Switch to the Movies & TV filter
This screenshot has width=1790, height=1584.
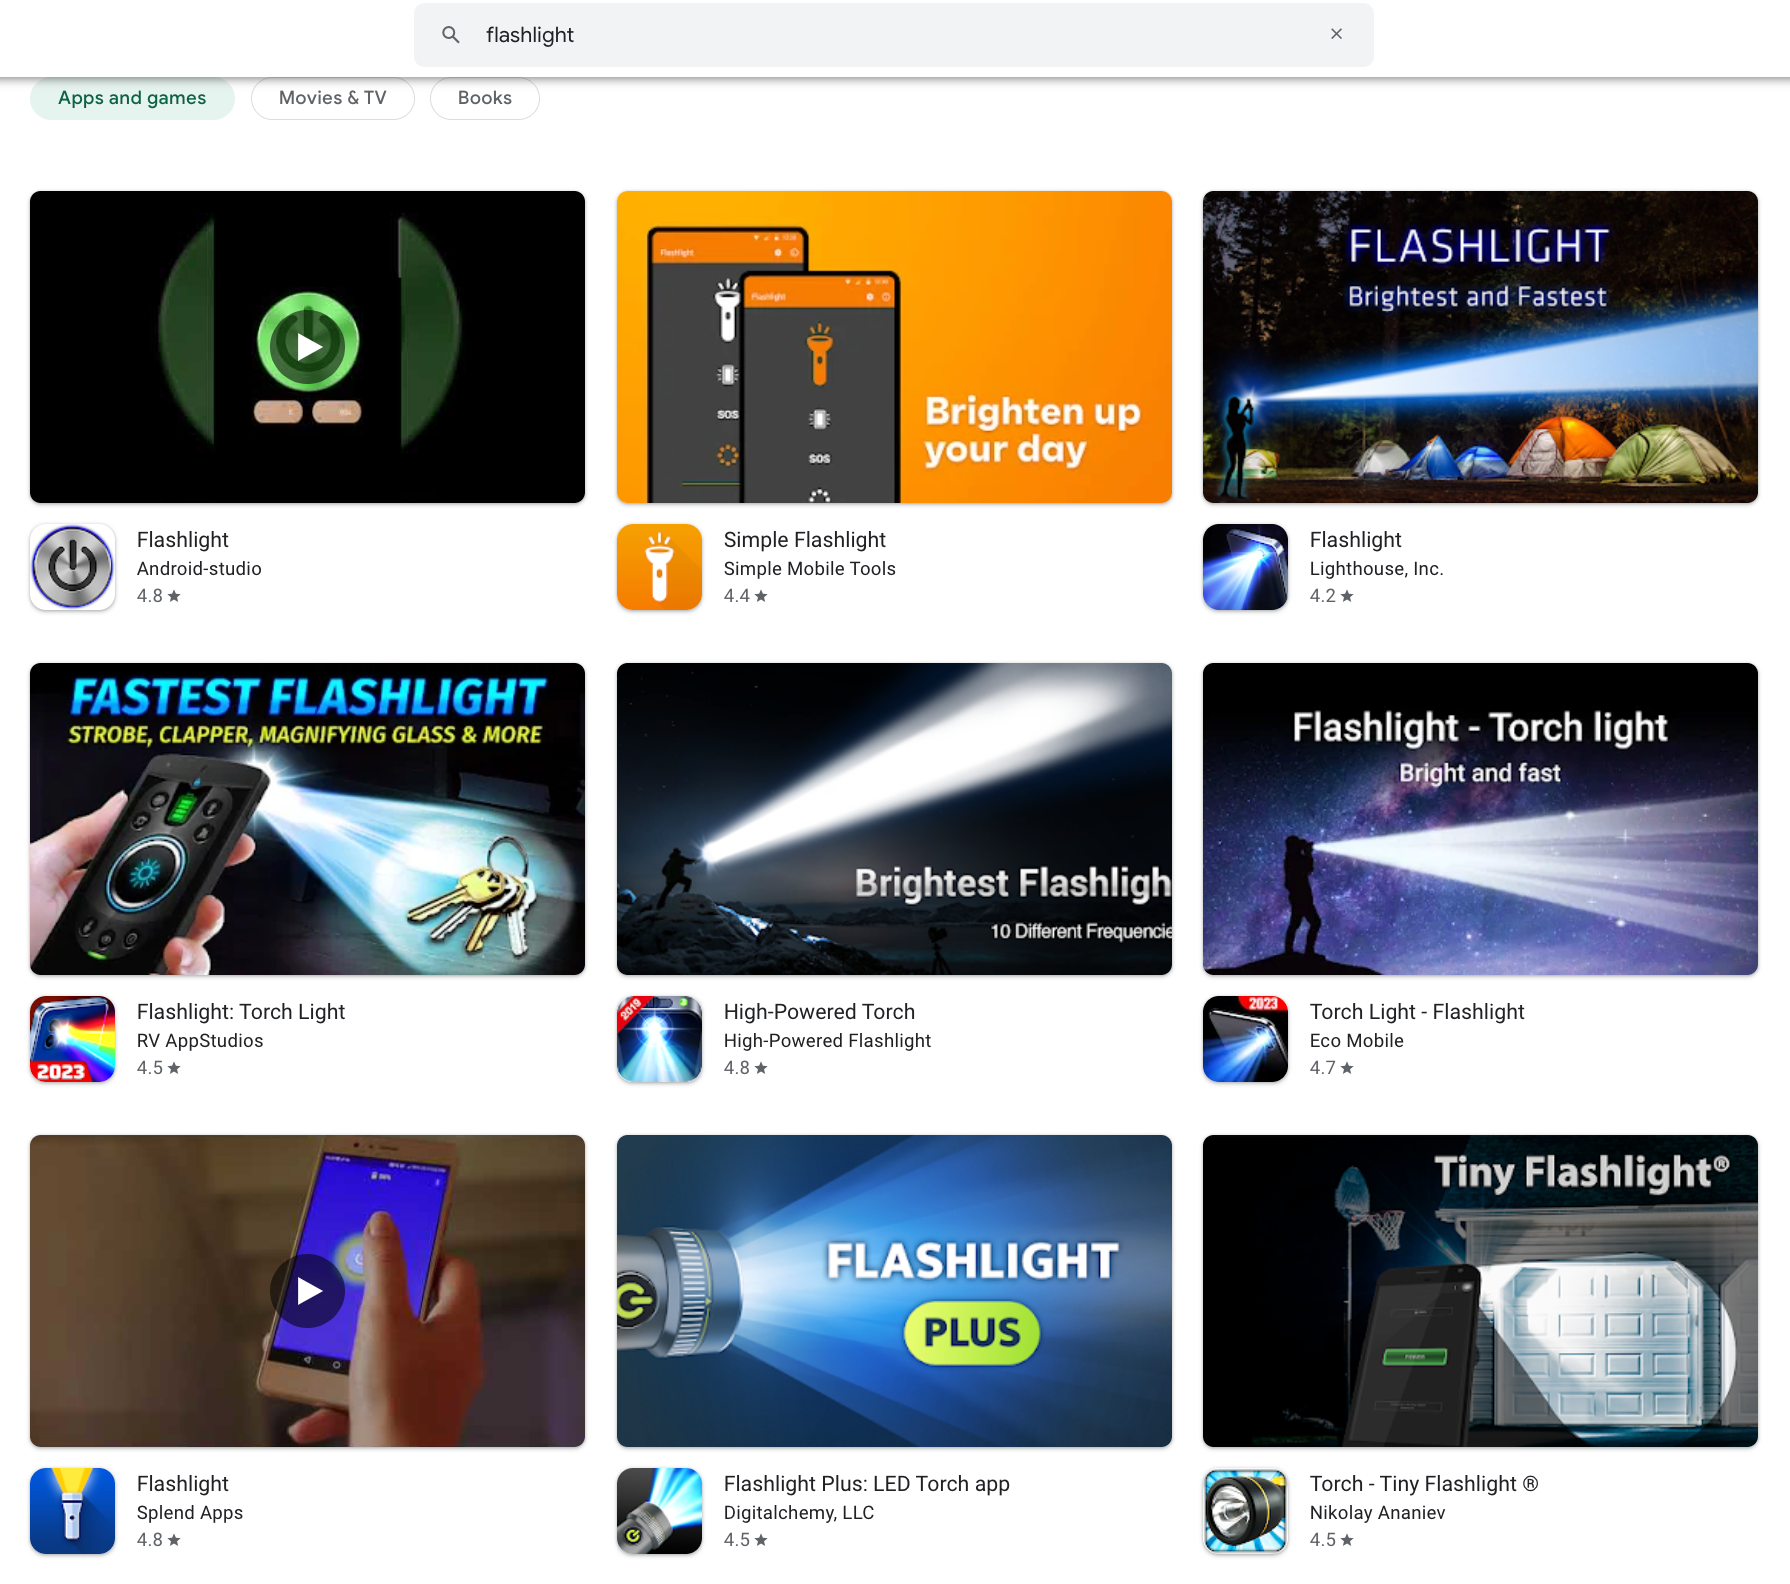pos(332,98)
